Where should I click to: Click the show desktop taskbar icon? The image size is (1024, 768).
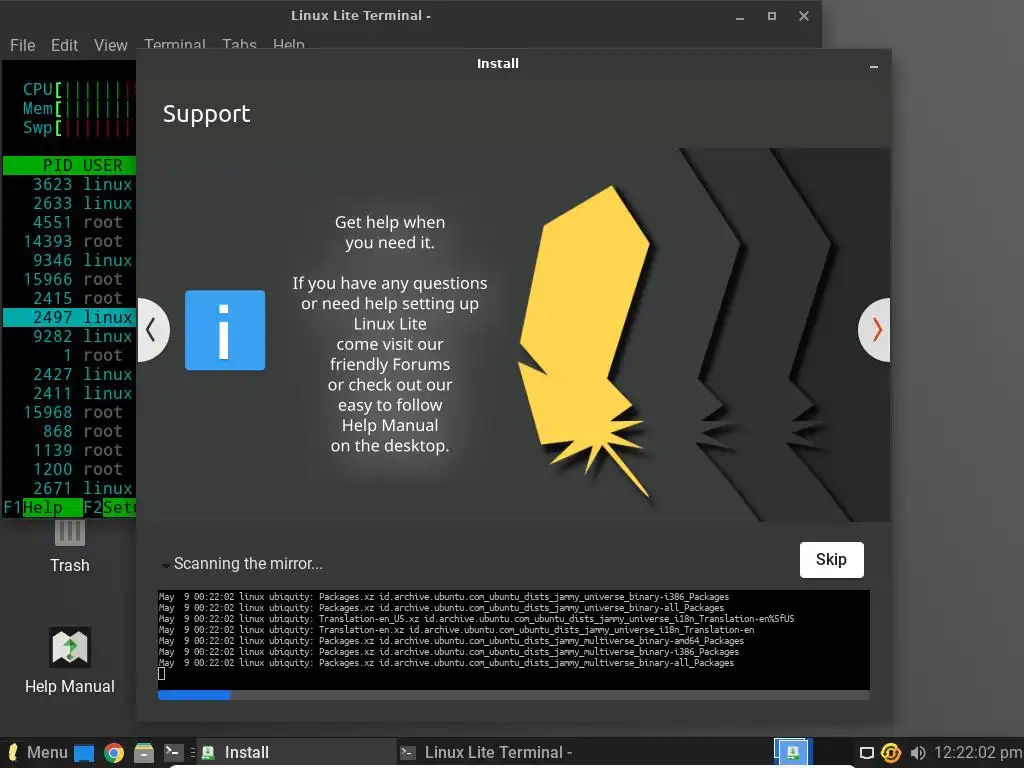pyautogui.click(x=84, y=753)
